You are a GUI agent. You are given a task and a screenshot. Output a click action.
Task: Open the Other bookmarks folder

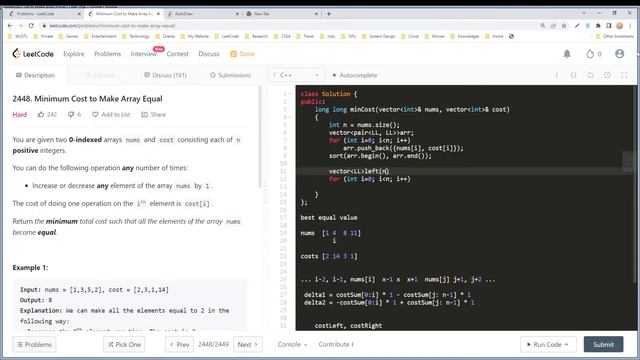point(615,36)
